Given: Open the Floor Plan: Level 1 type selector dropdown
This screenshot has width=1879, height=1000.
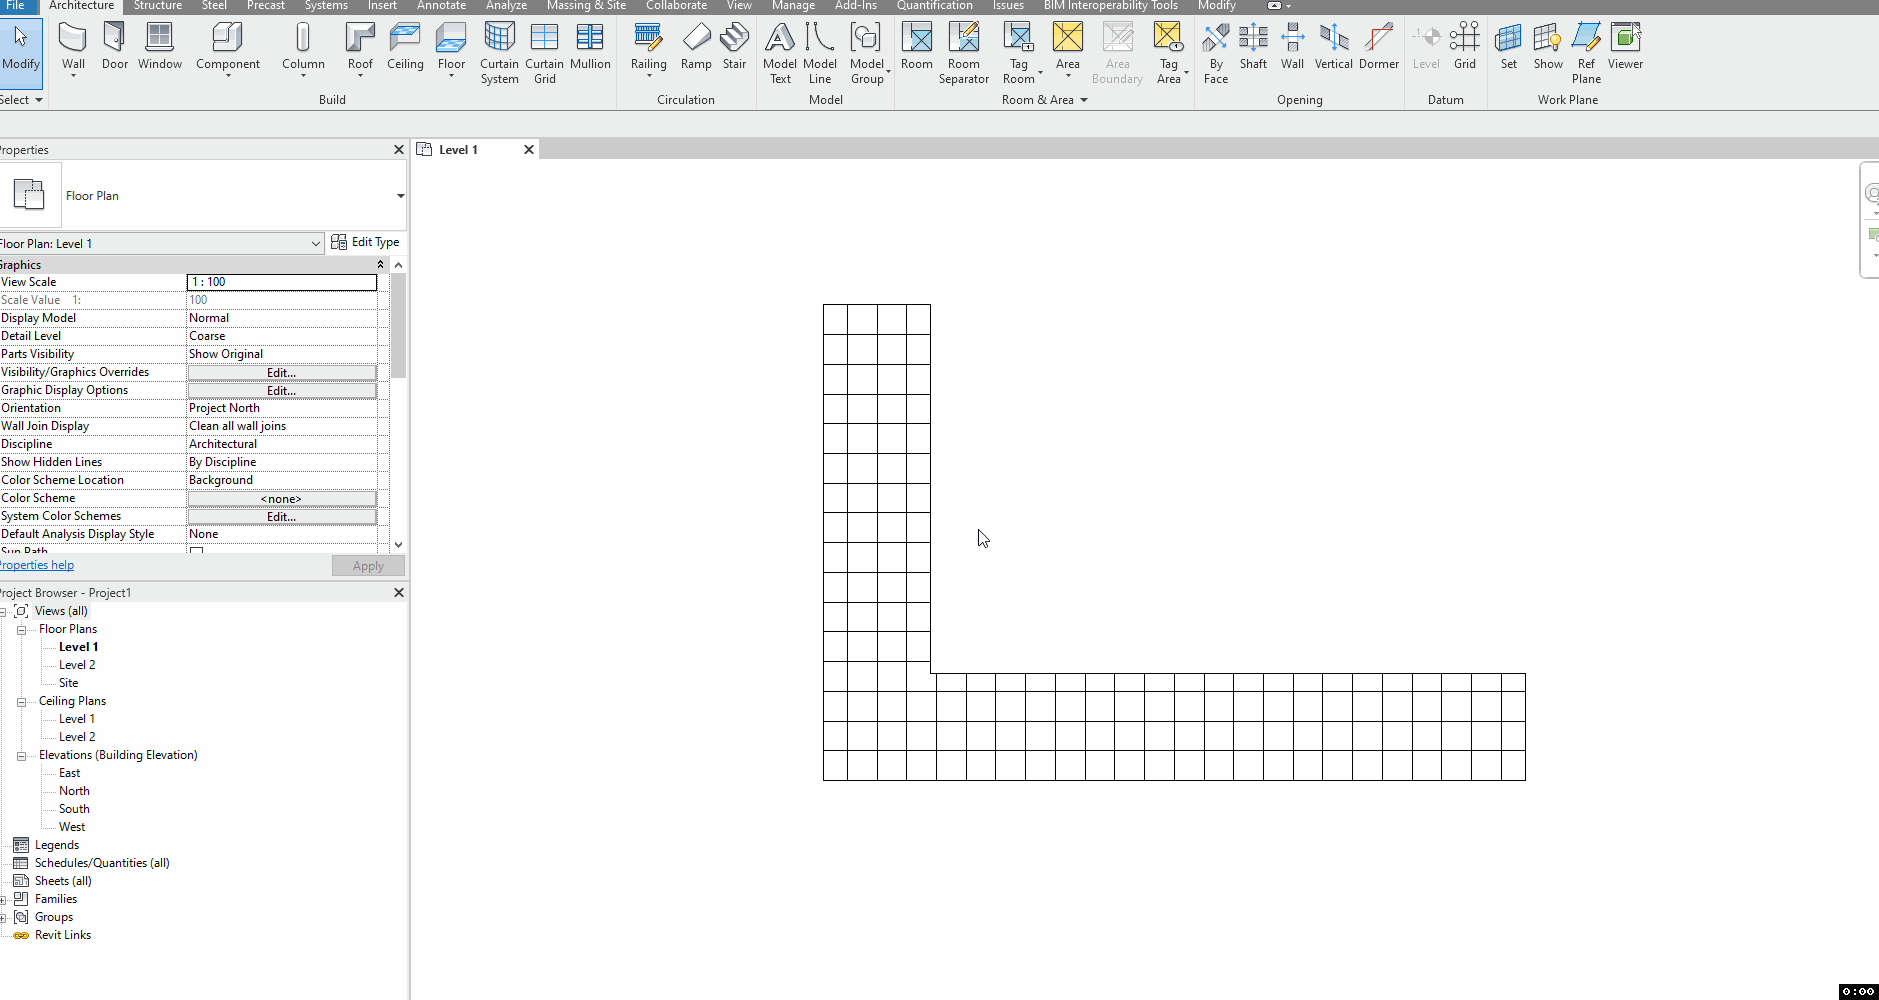Looking at the screenshot, I should [316, 243].
